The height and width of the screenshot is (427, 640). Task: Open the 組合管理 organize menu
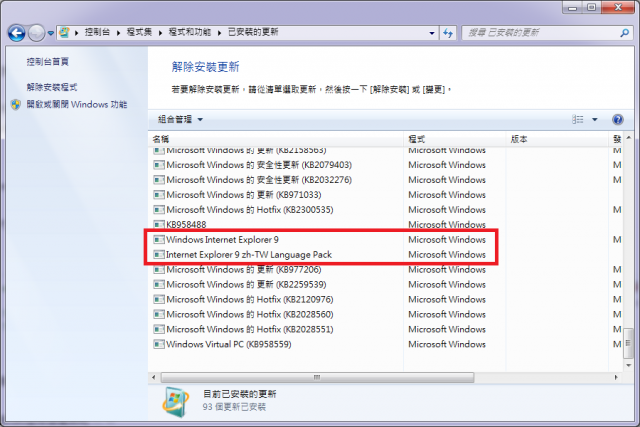pyautogui.click(x=180, y=120)
